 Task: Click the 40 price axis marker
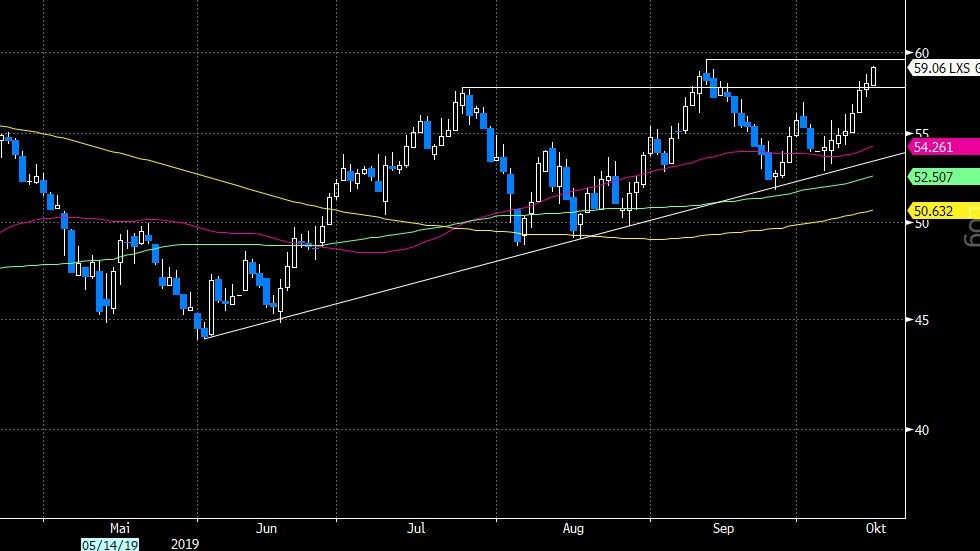[x=921, y=430]
